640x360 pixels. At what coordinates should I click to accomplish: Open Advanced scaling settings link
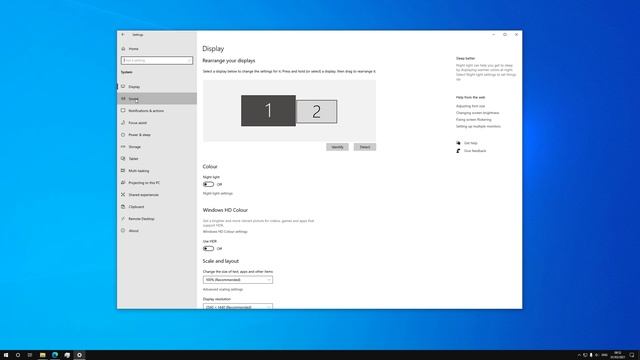tap(223, 289)
